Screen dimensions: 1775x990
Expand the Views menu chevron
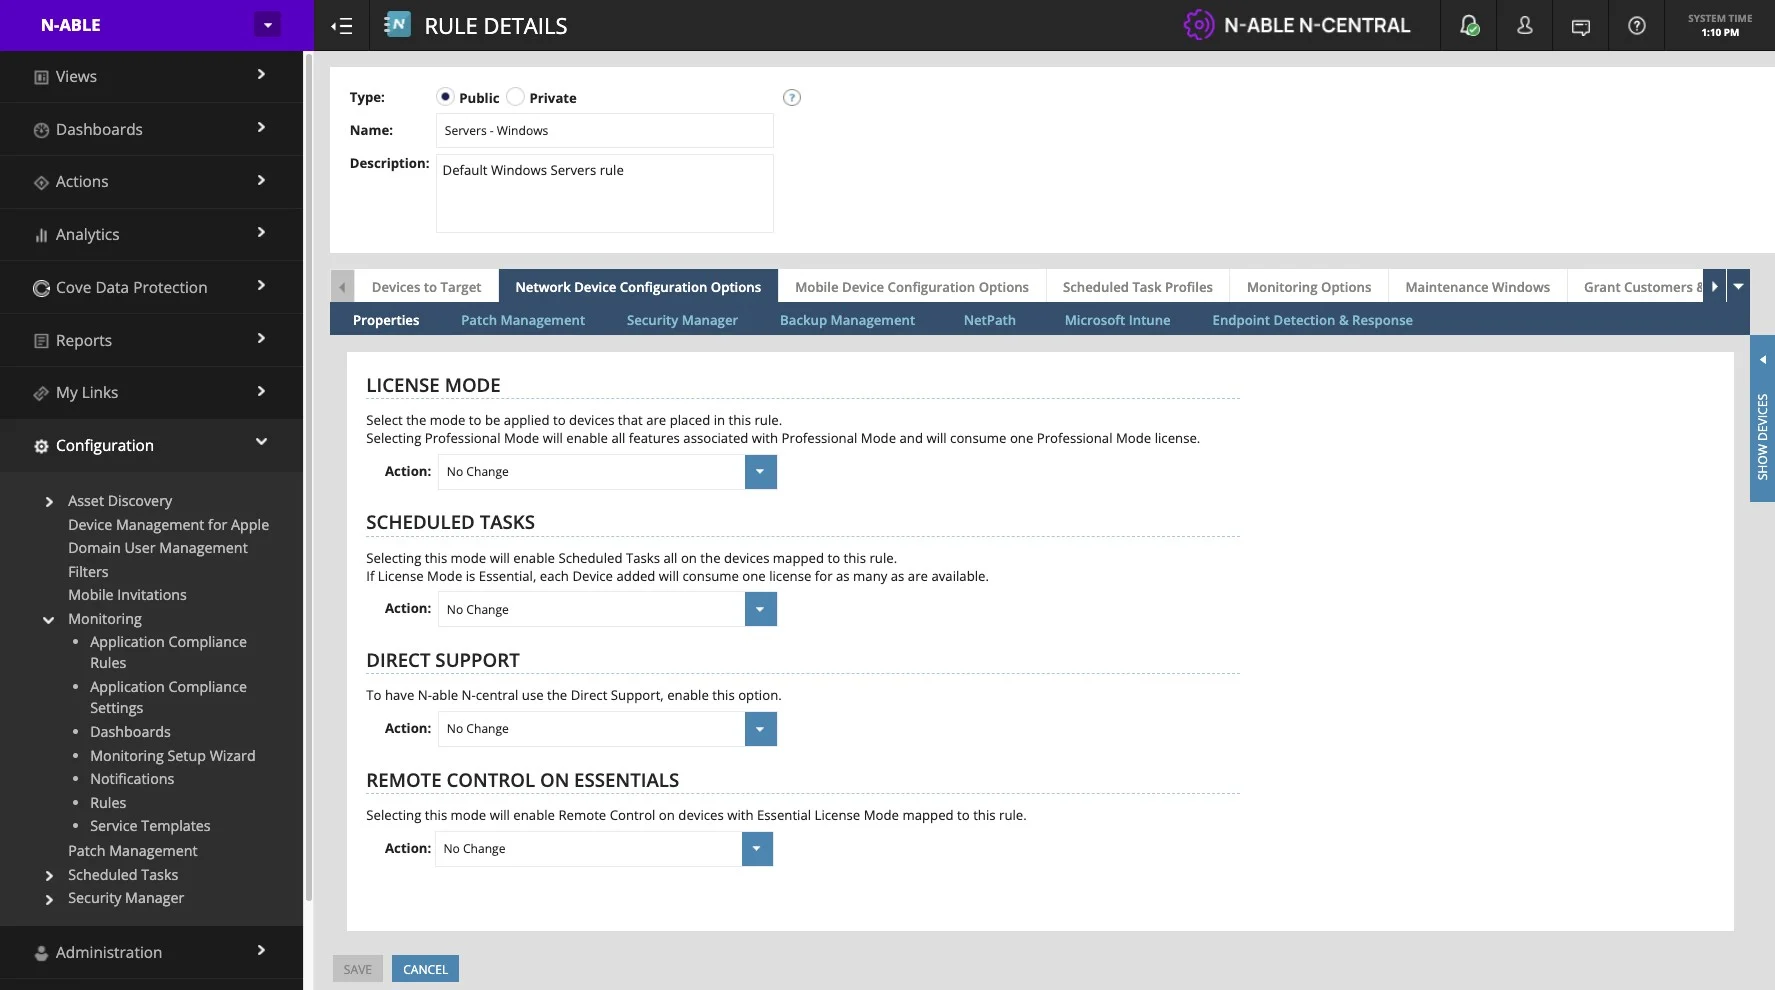[x=261, y=74]
